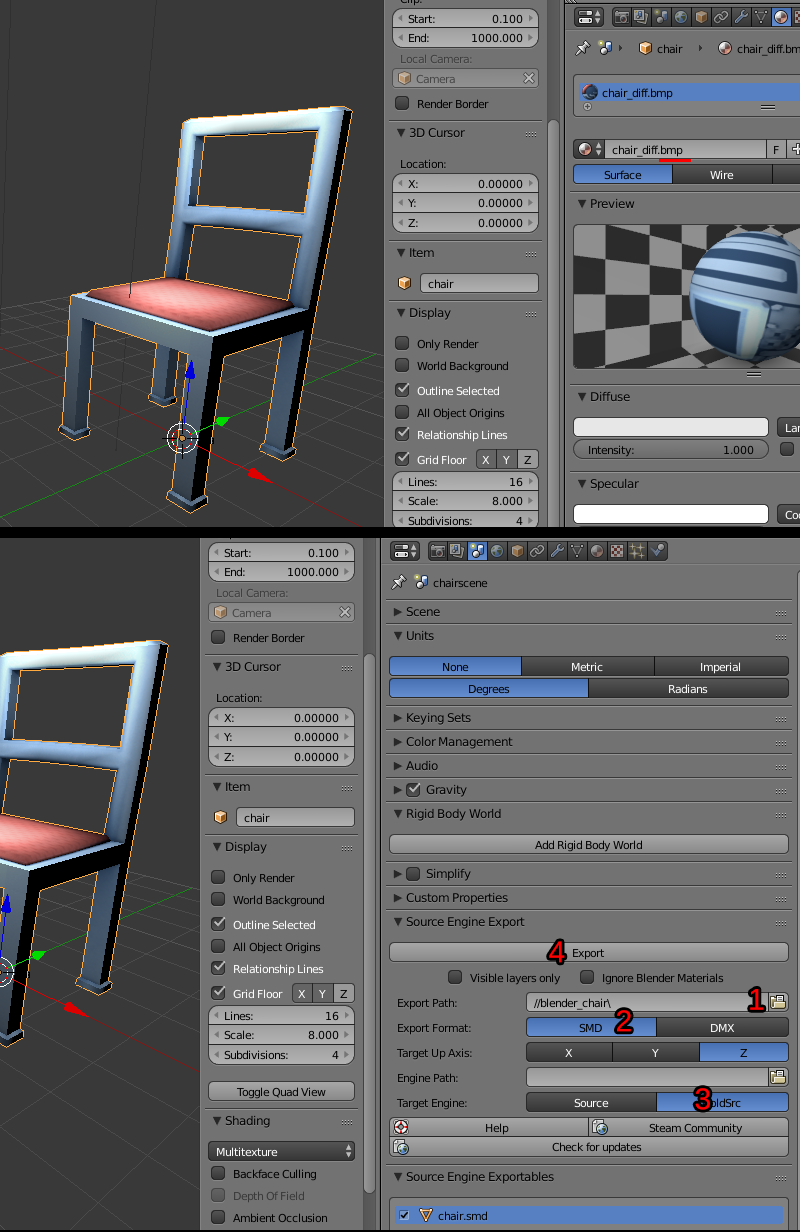Click the material preview sphere
The width and height of the screenshot is (800, 1232).
coord(745,295)
